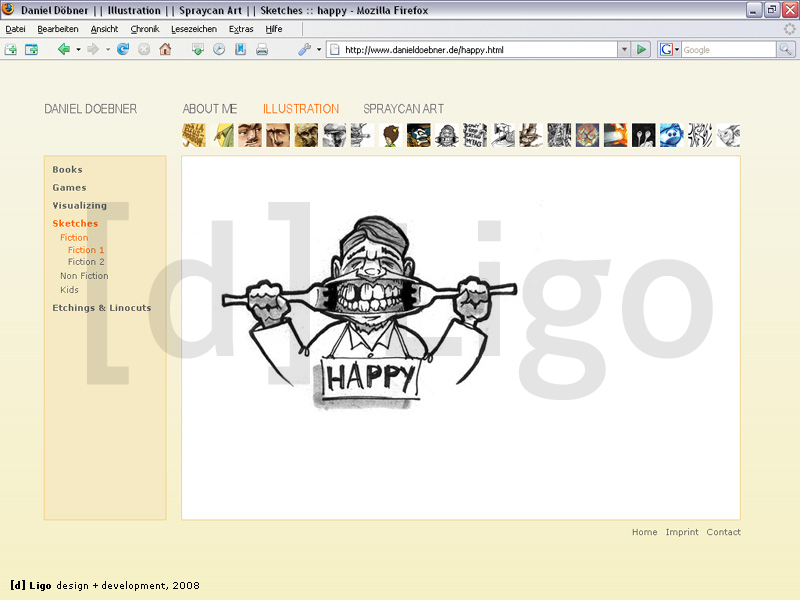Open the Ansicht menu
Viewport: 800px width, 600px height.
[104, 29]
